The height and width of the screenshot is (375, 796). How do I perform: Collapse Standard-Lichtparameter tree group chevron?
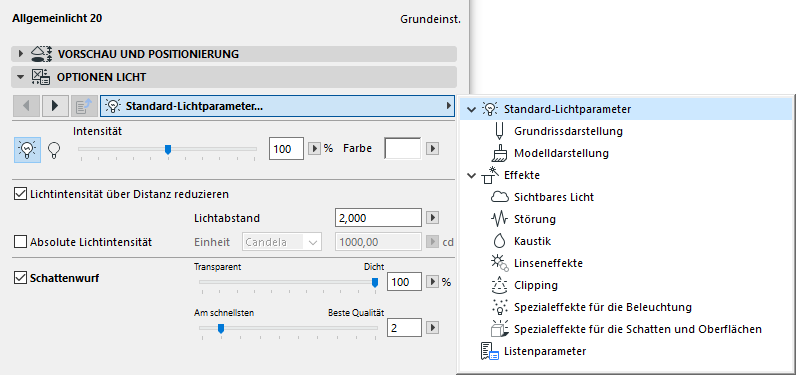pyautogui.click(x=472, y=109)
